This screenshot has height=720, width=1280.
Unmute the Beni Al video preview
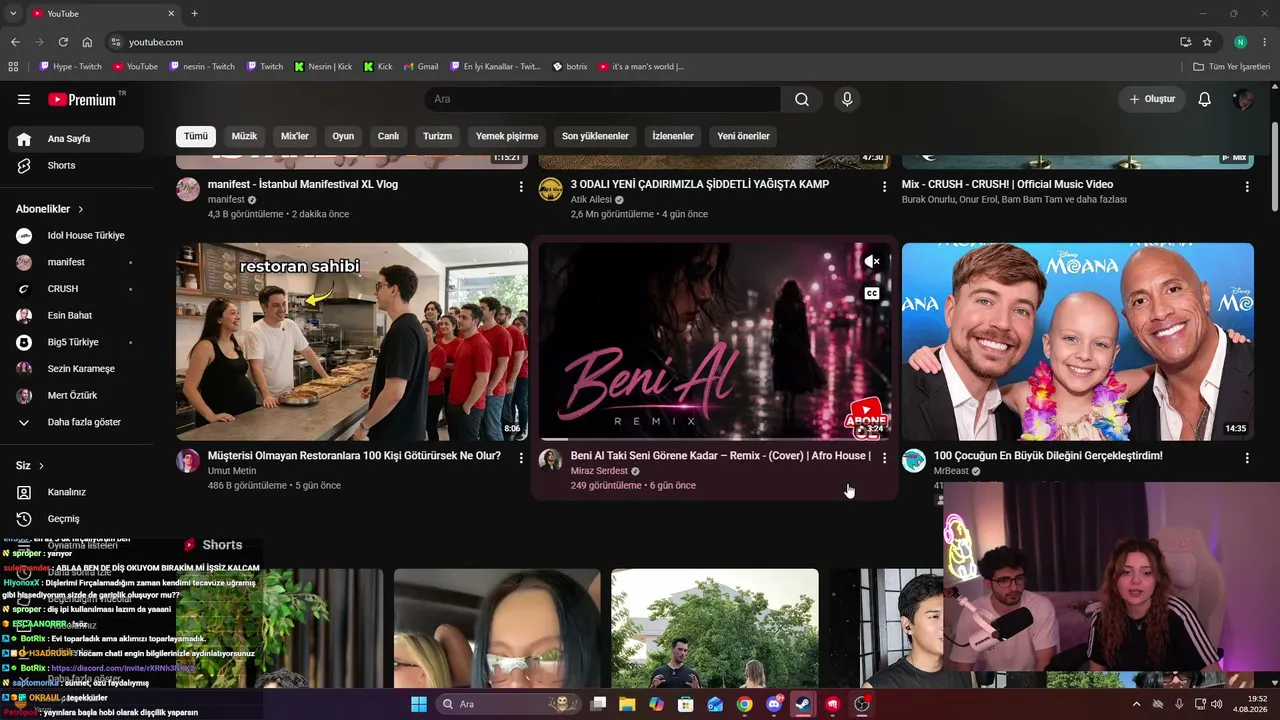pyautogui.click(x=872, y=262)
